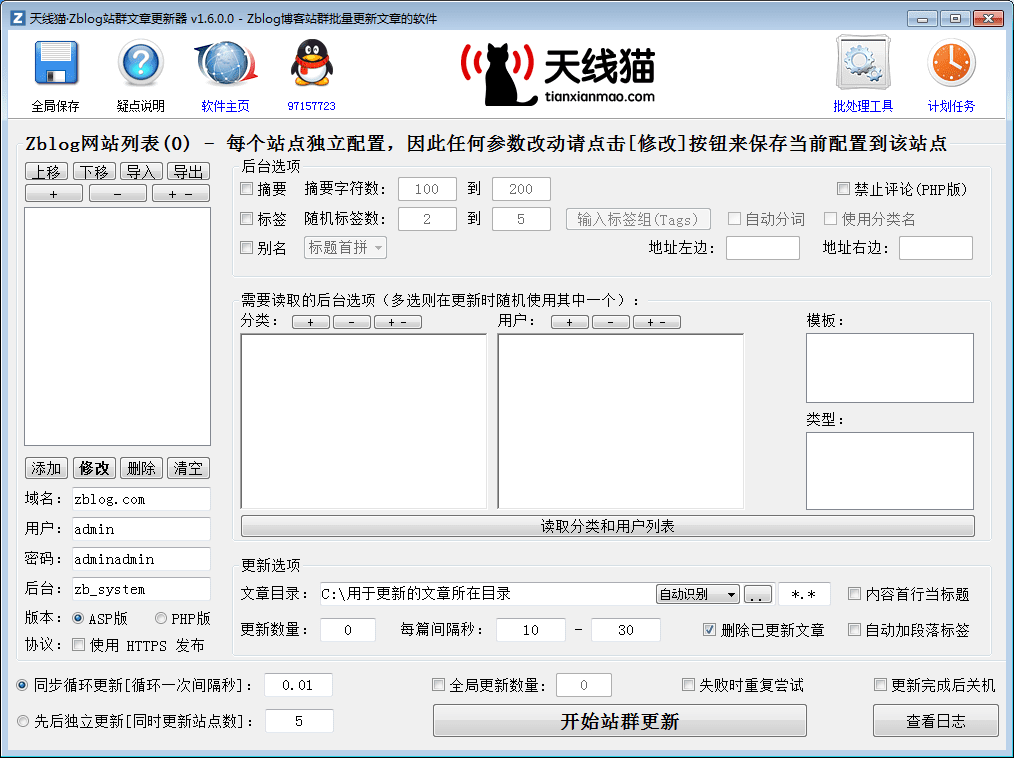Viewport: 1014px width, 758px height.
Task: Click the 域名 input field
Action: 141,499
